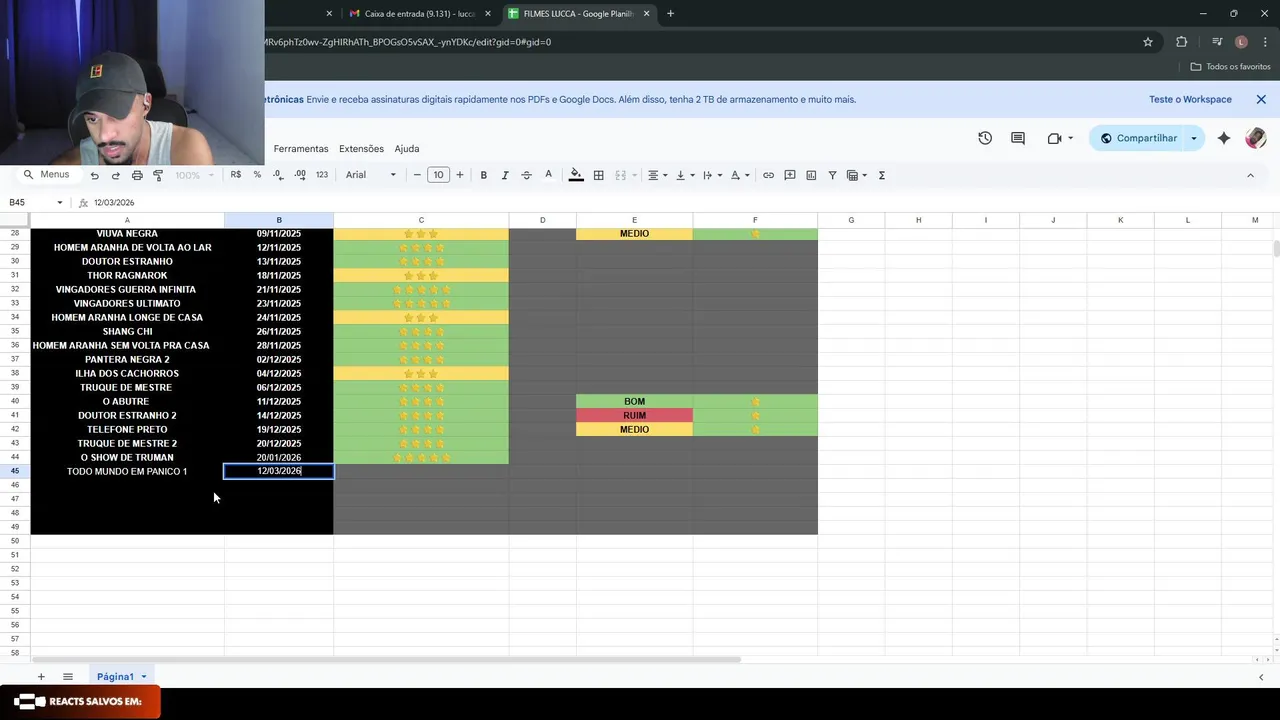This screenshot has height=720, width=1280.
Task: Add a new sheet with plus
Action: click(41, 677)
